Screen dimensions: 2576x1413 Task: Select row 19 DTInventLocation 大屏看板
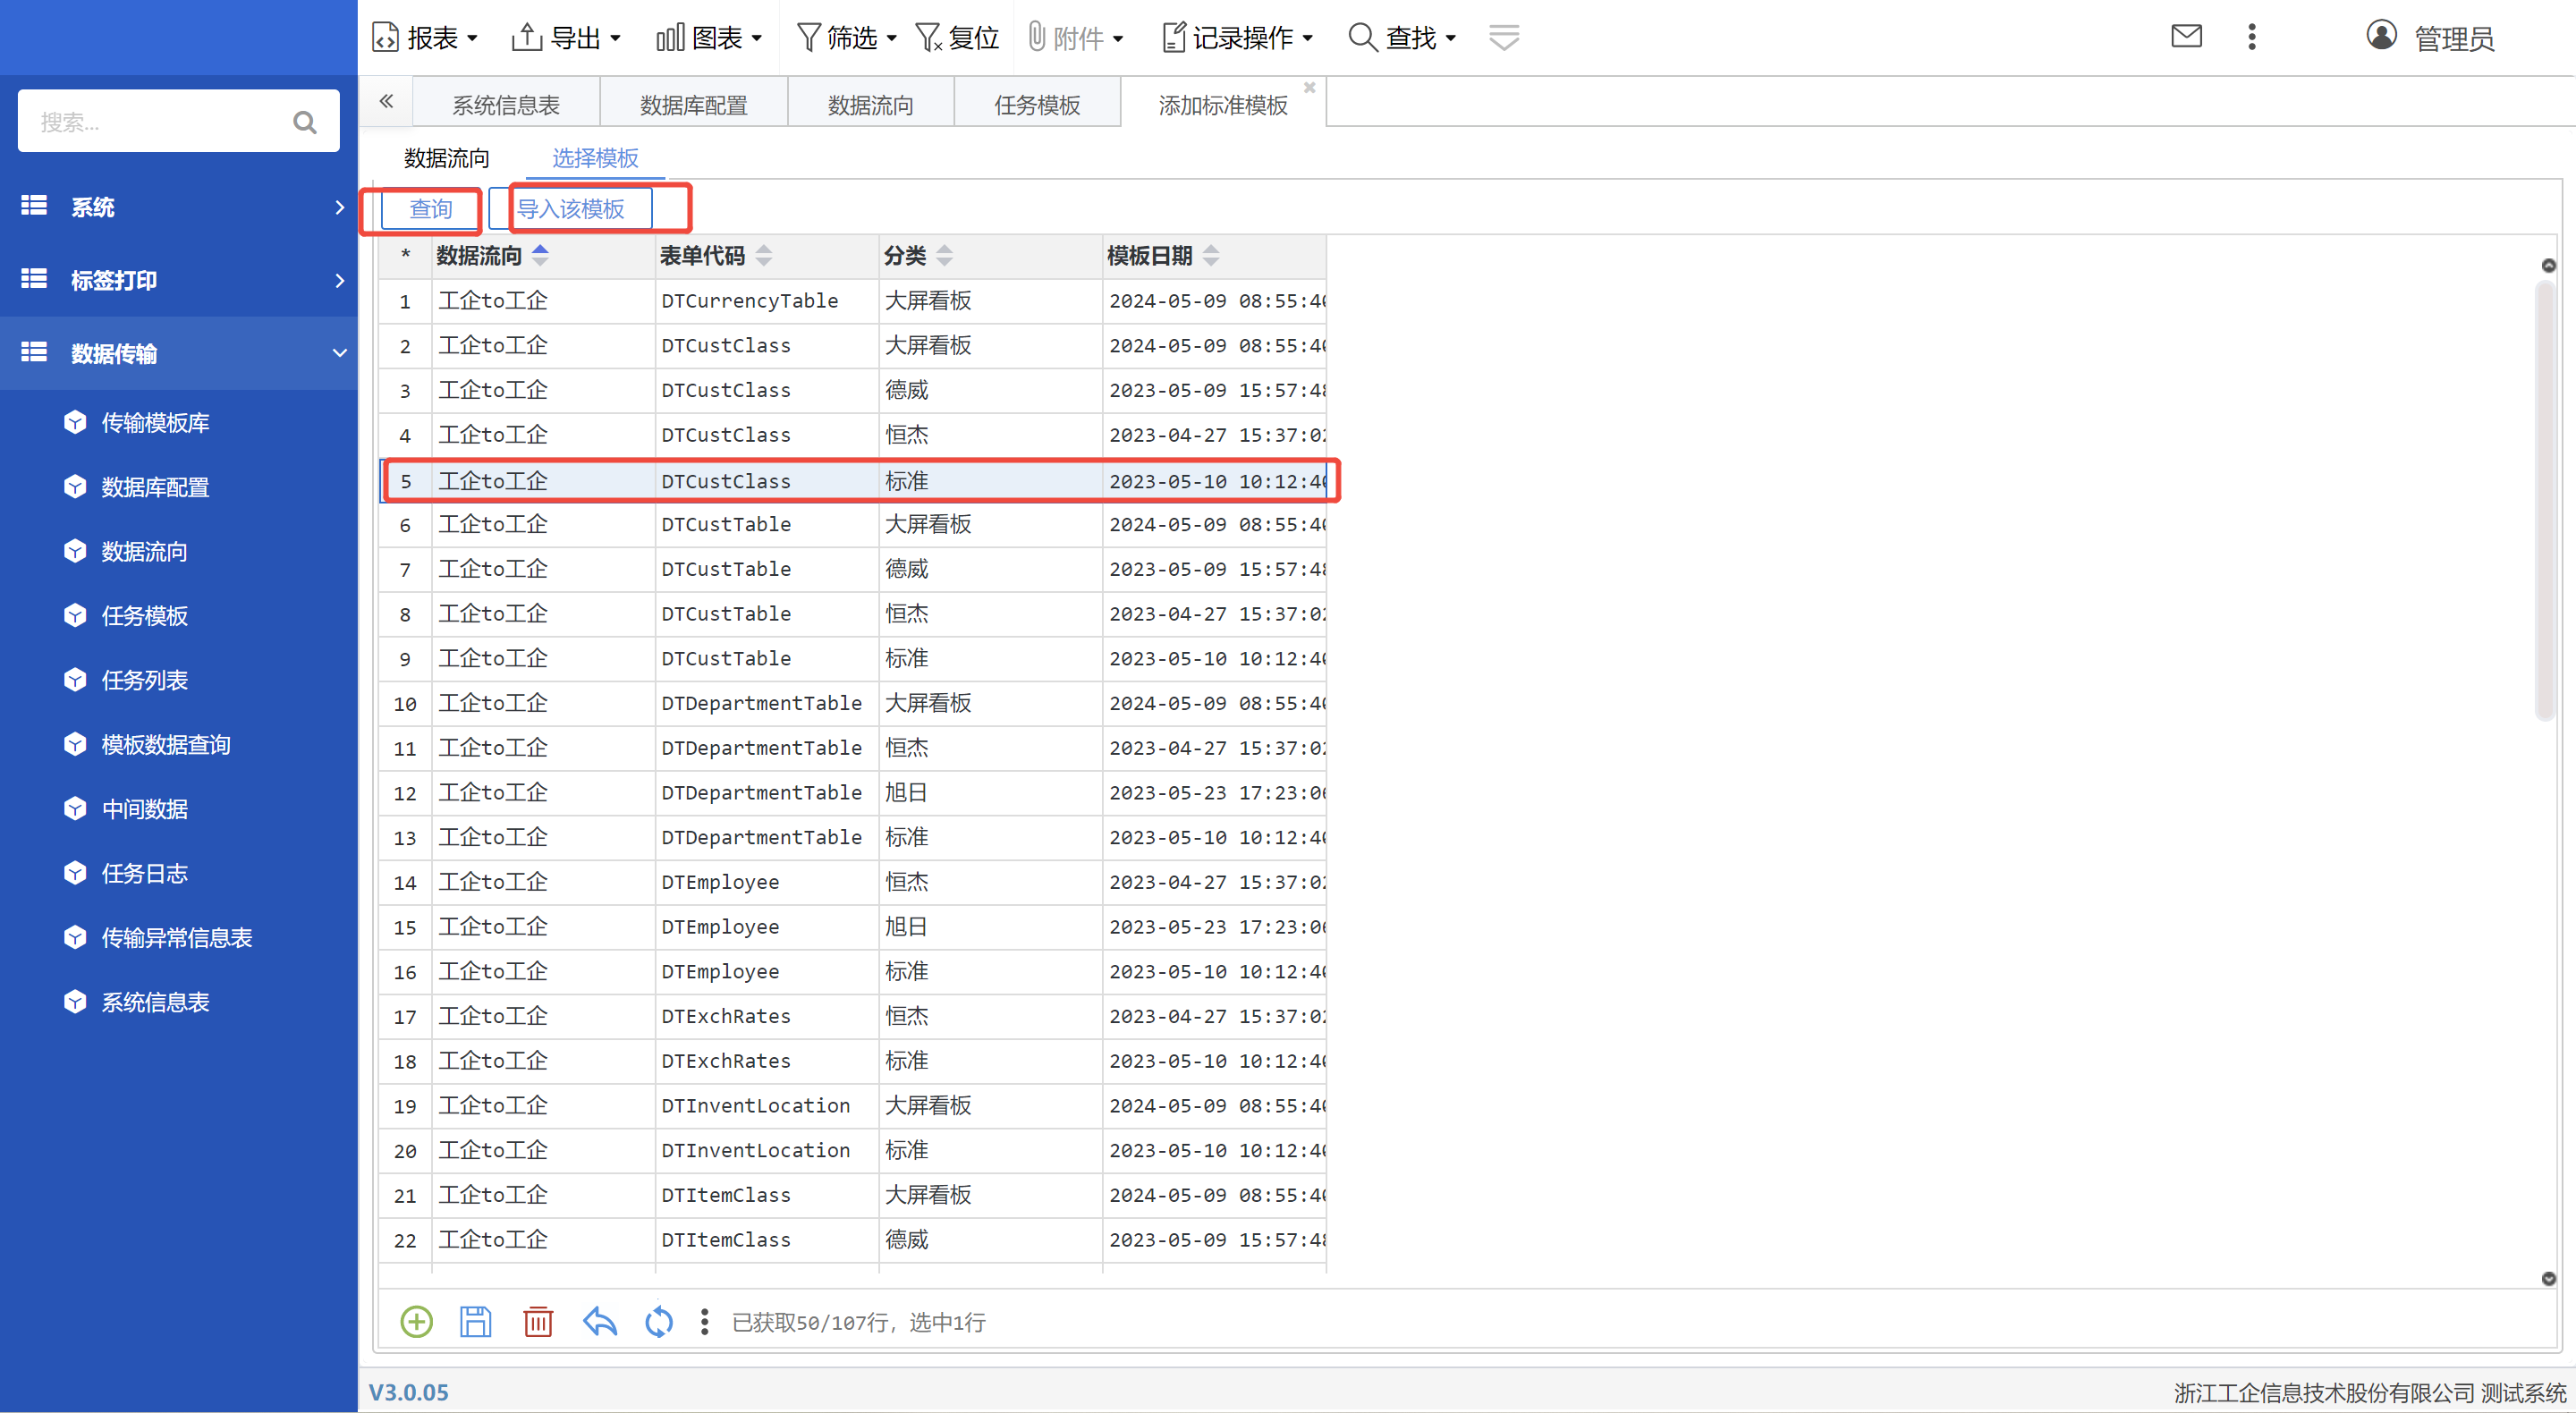[853, 1106]
